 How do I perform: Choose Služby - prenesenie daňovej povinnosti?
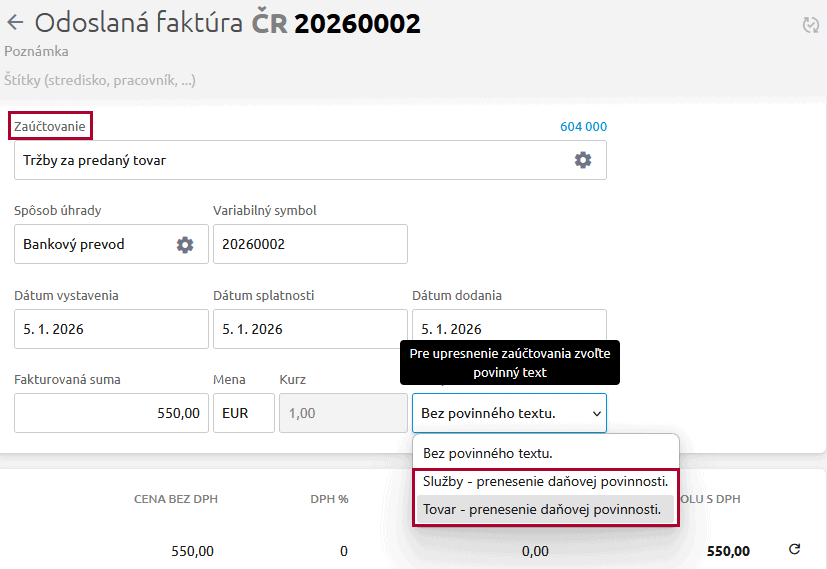point(545,481)
